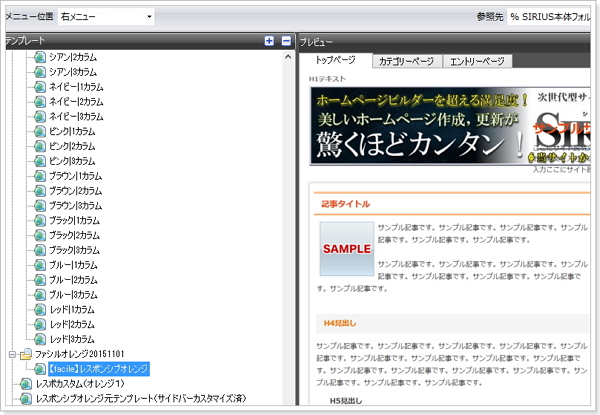Select the ピンク|2カラム template text
Viewport: 600px width, 415px height.
pos(72,146)
